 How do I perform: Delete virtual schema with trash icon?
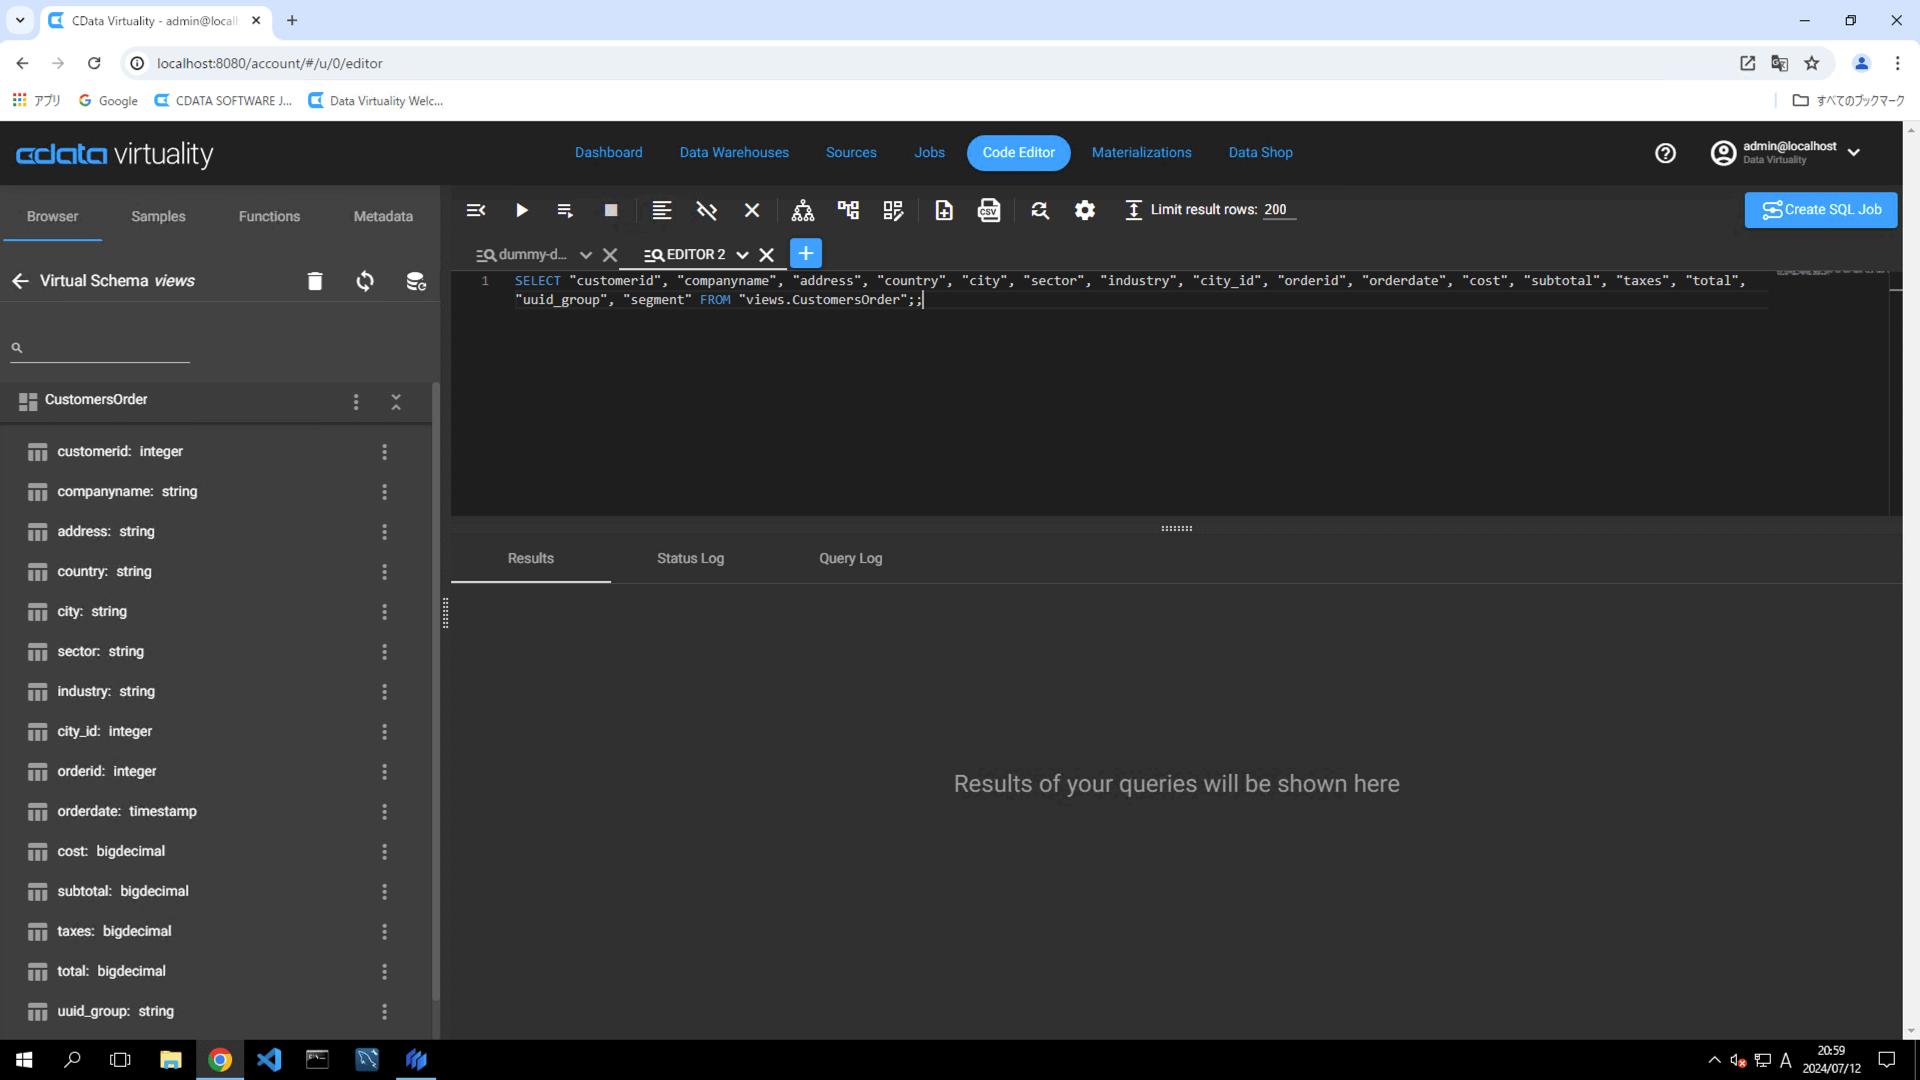pyautogui.click(x=314, y=281)
